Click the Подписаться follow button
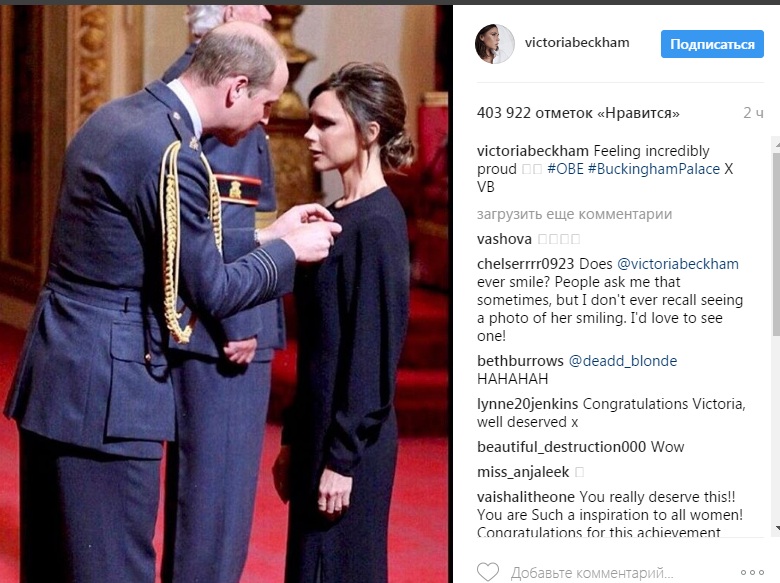The image size is (780, 583). point(712,44)
